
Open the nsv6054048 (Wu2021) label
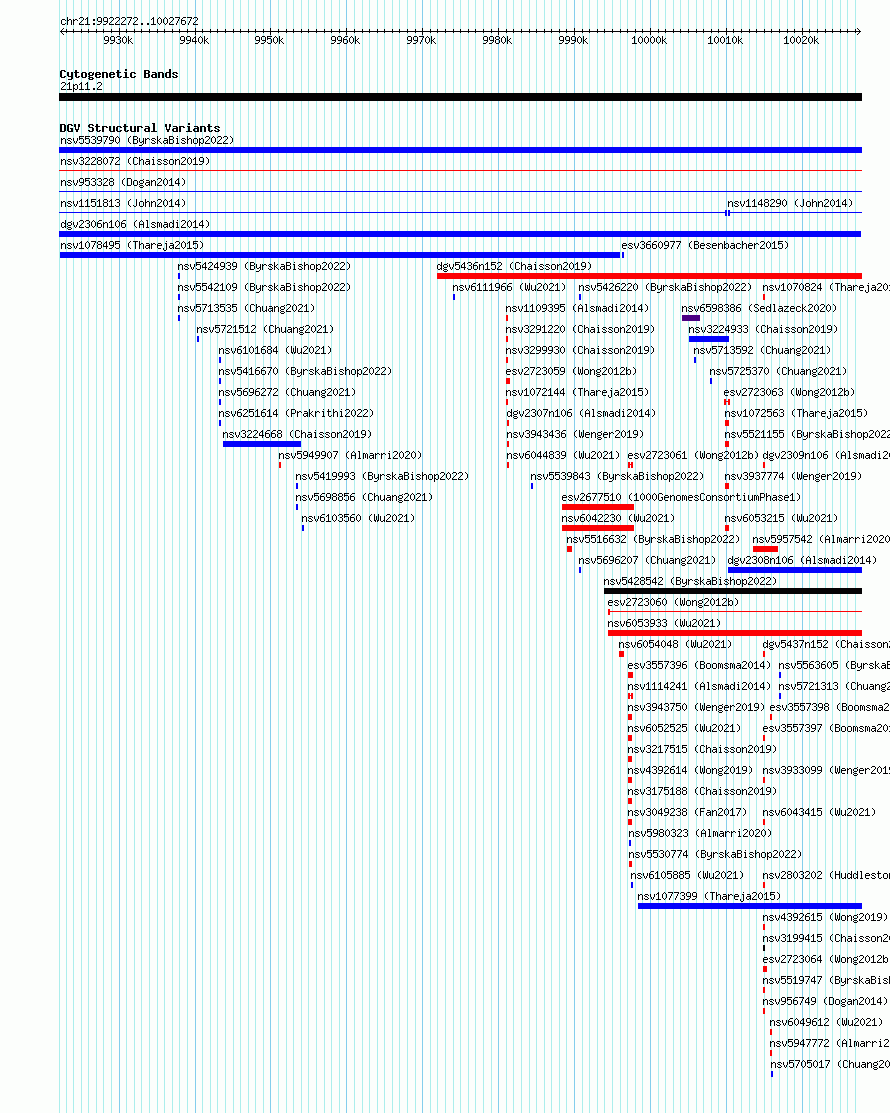(x=674, y=645)
